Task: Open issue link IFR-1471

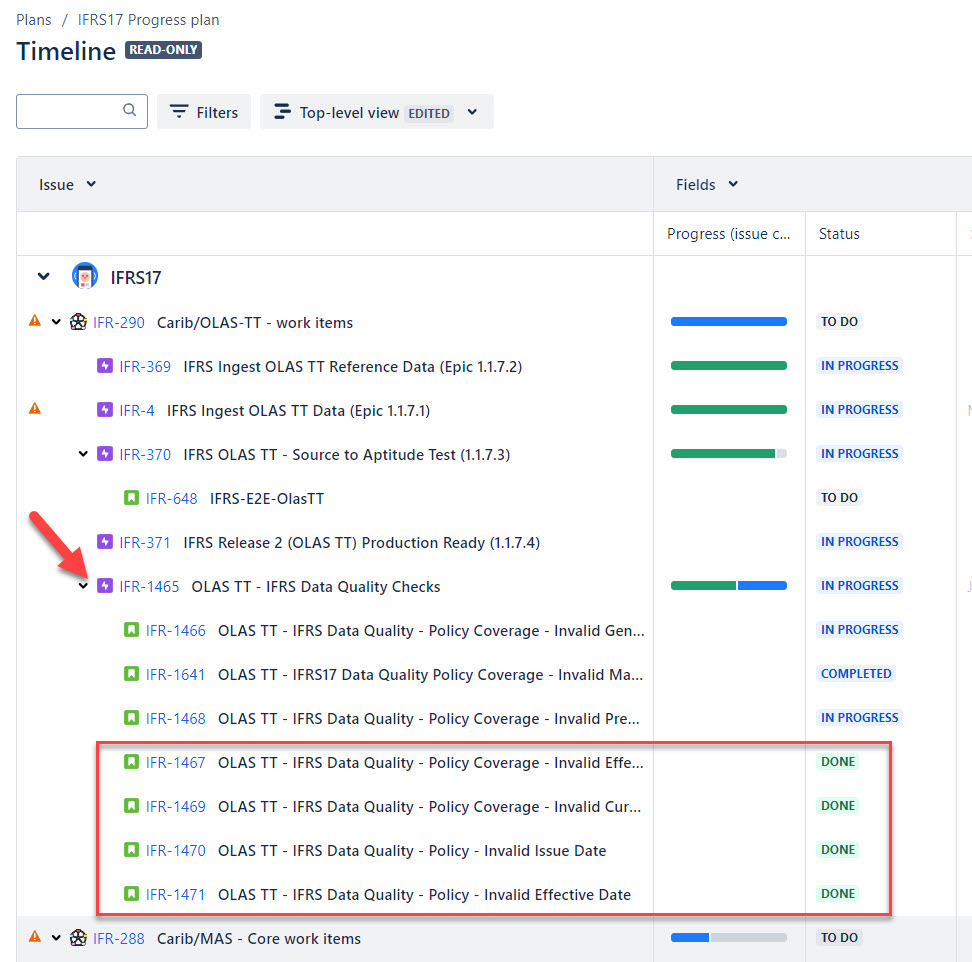Action: [175, 894]
